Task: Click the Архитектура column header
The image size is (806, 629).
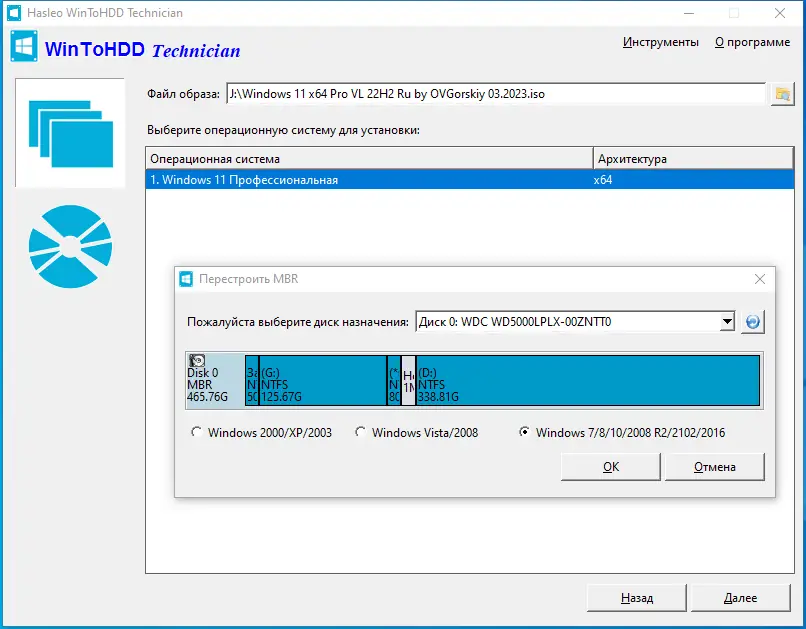Action: [693, 159]
